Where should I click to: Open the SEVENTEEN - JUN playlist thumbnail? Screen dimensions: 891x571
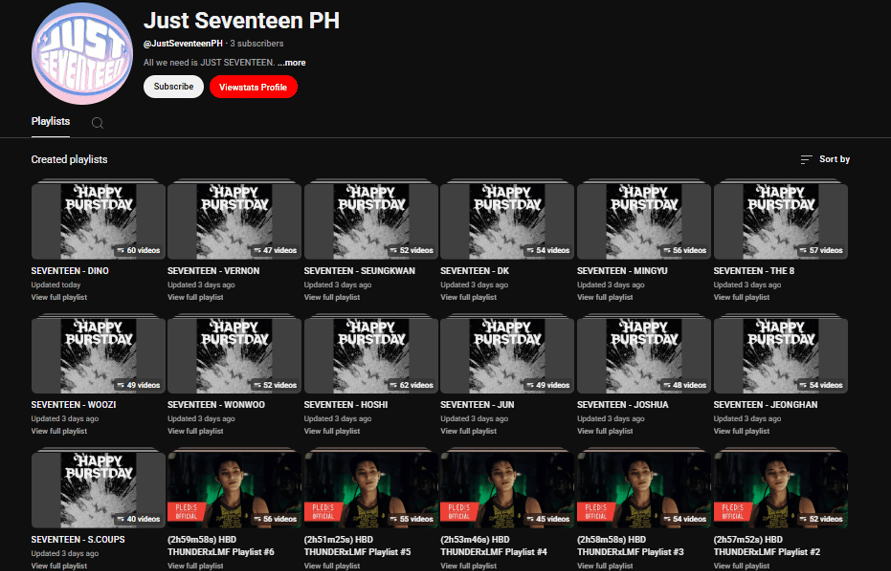coord(507,356)
